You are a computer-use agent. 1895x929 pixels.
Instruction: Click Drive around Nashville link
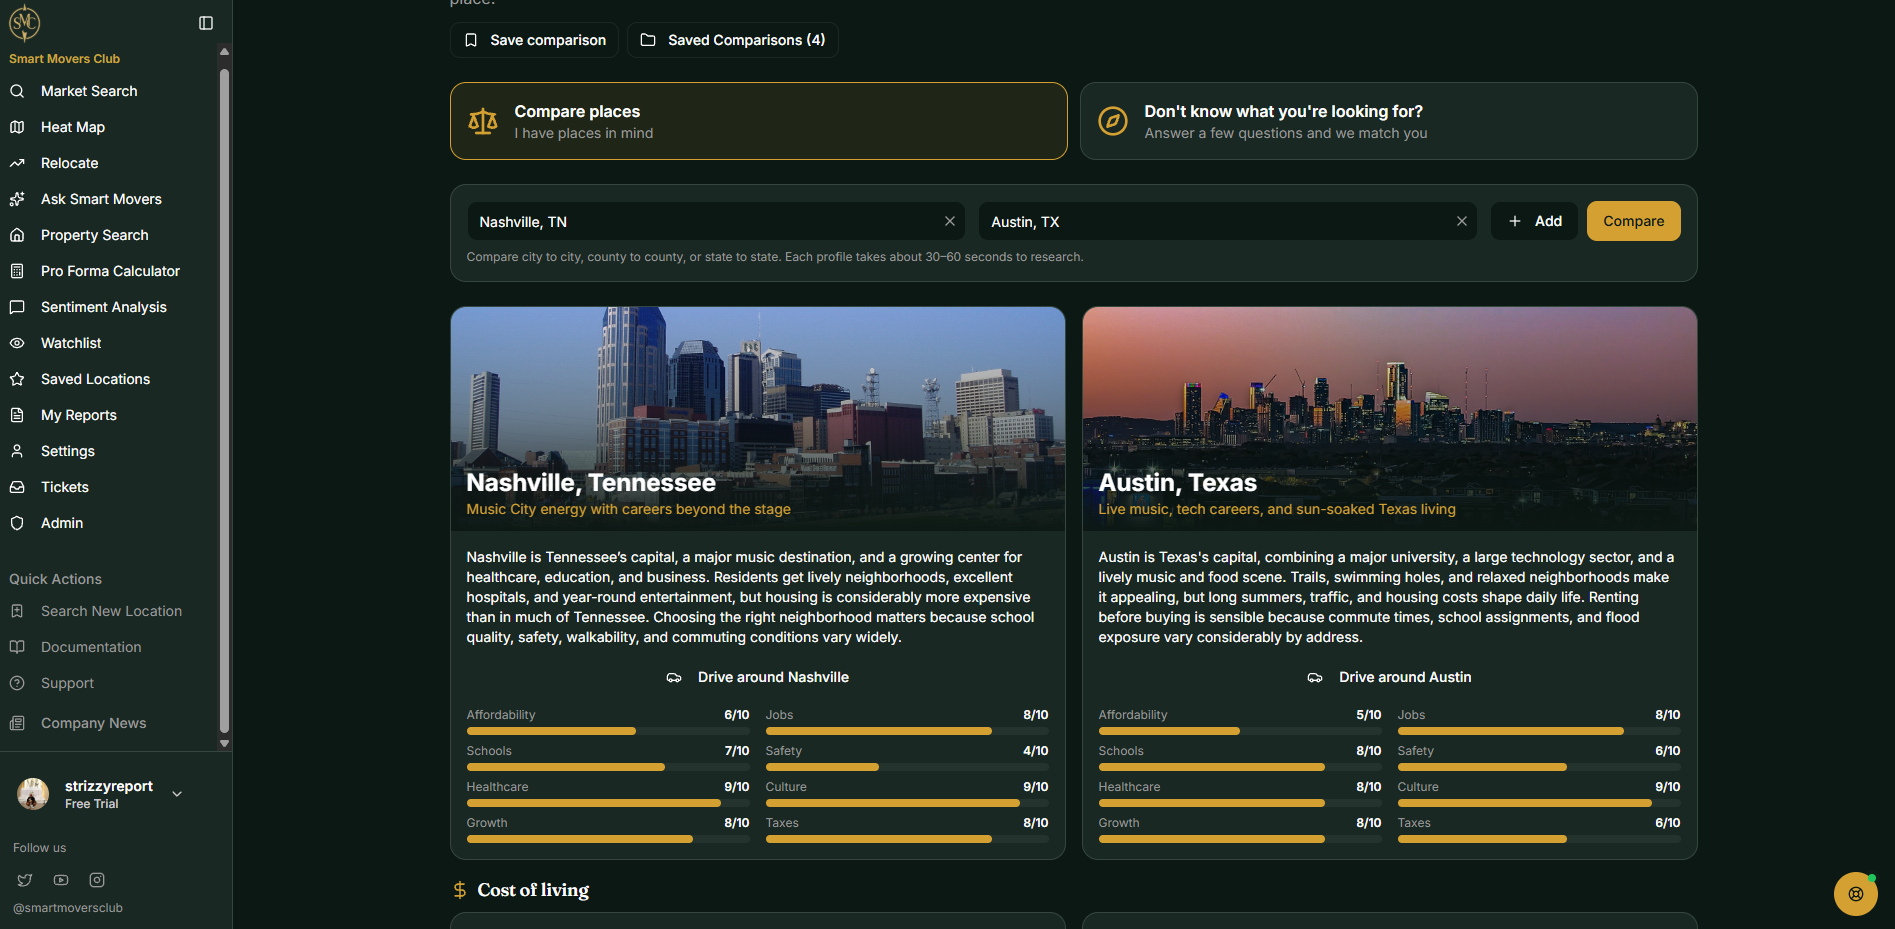click(x=758, y=677)
